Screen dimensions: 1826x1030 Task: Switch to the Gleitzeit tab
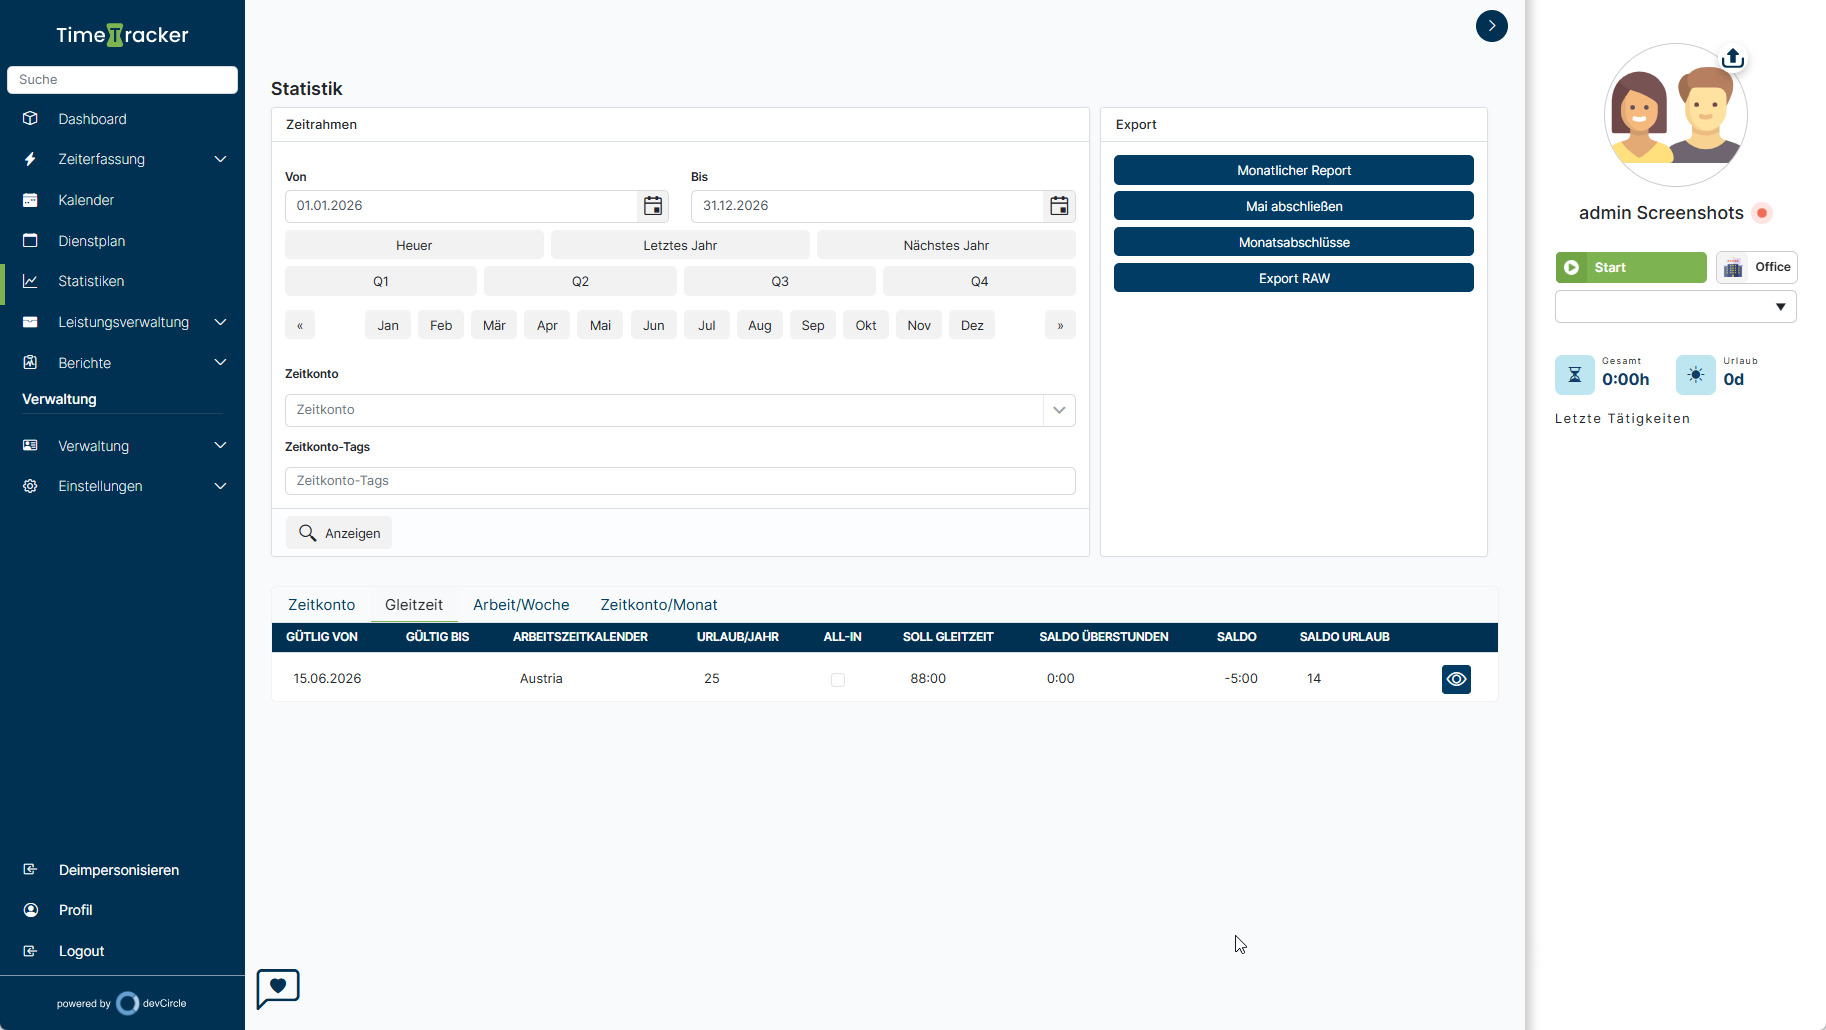click(x=414, y=605)
